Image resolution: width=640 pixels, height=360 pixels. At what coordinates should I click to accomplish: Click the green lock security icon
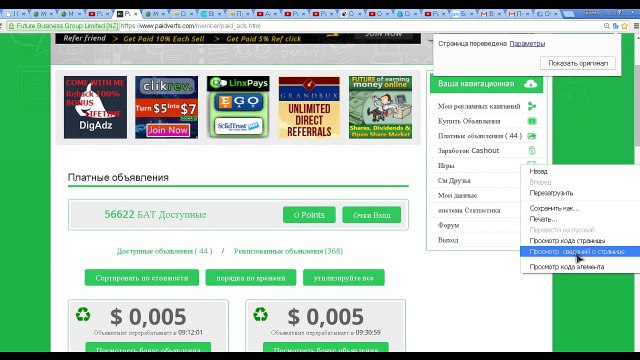(11, 26)
